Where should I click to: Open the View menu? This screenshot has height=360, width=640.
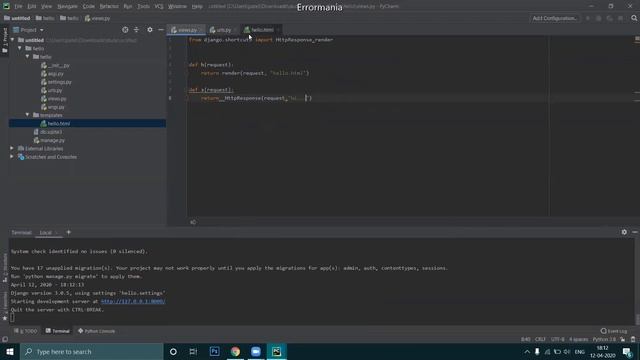(x=47, y=7)
